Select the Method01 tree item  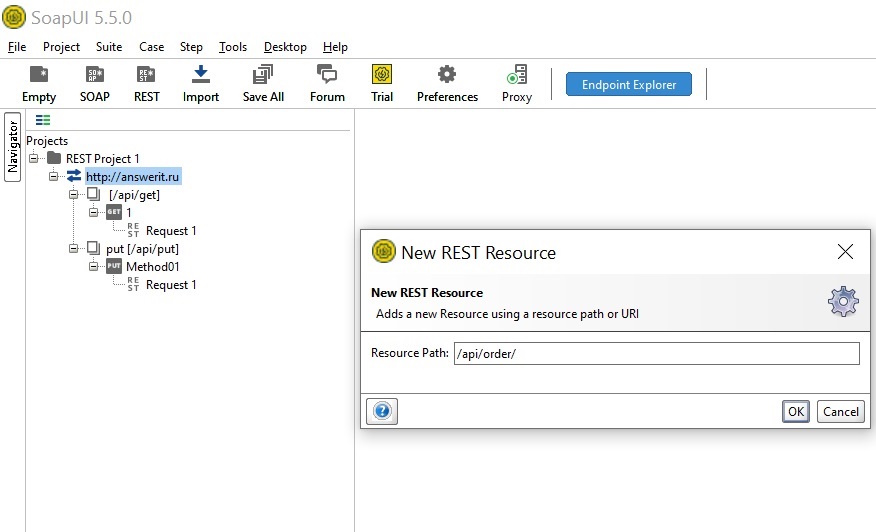(153, 267)
